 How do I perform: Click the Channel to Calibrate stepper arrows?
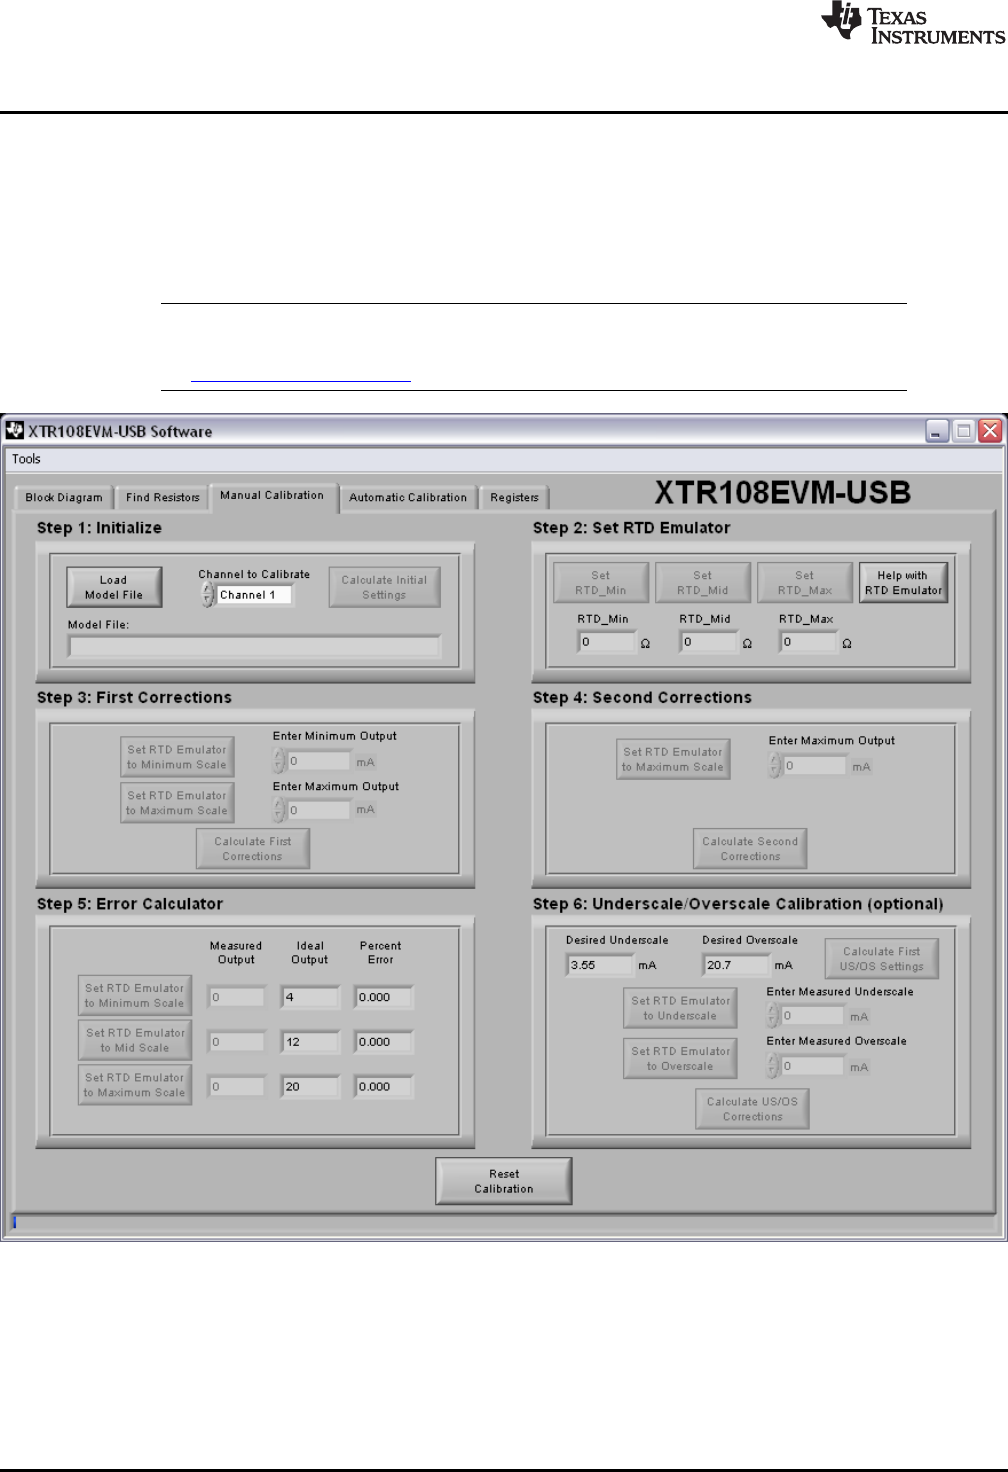click(x=207, y=595)
